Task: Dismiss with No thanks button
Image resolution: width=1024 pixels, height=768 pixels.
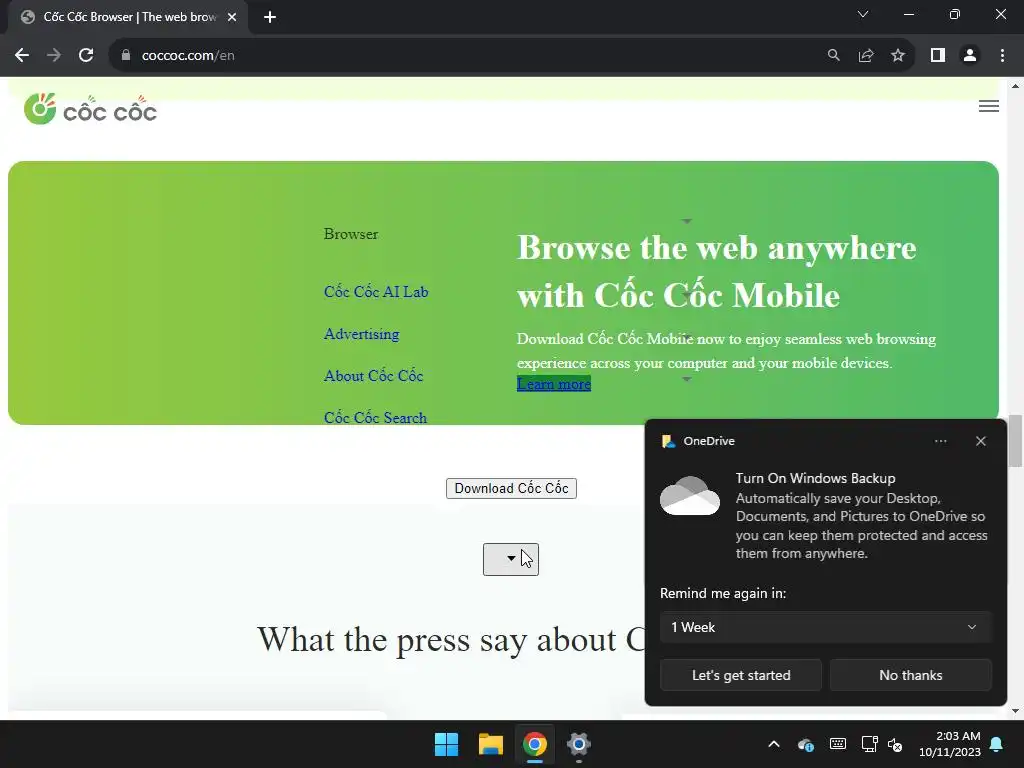Action: coord(910,675)
